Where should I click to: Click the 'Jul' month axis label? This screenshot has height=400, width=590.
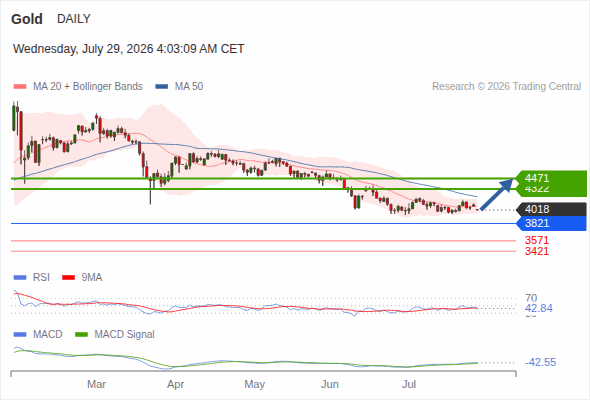409,385
